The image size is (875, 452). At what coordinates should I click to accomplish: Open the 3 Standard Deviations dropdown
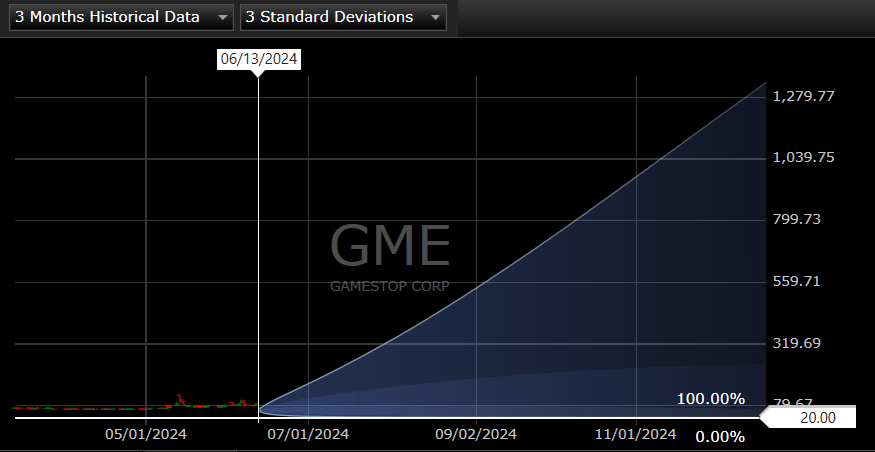click(343, 17)
